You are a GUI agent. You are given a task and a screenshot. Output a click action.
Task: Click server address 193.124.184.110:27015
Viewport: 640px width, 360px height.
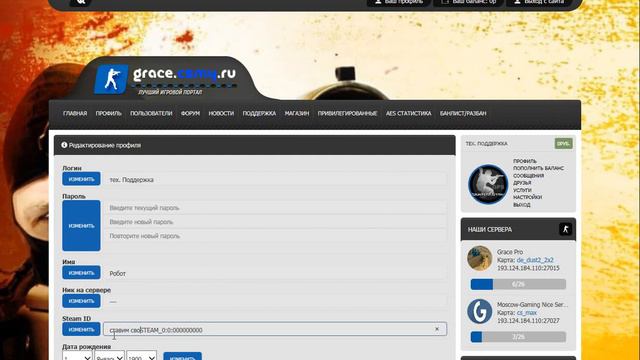click(528, 268)
